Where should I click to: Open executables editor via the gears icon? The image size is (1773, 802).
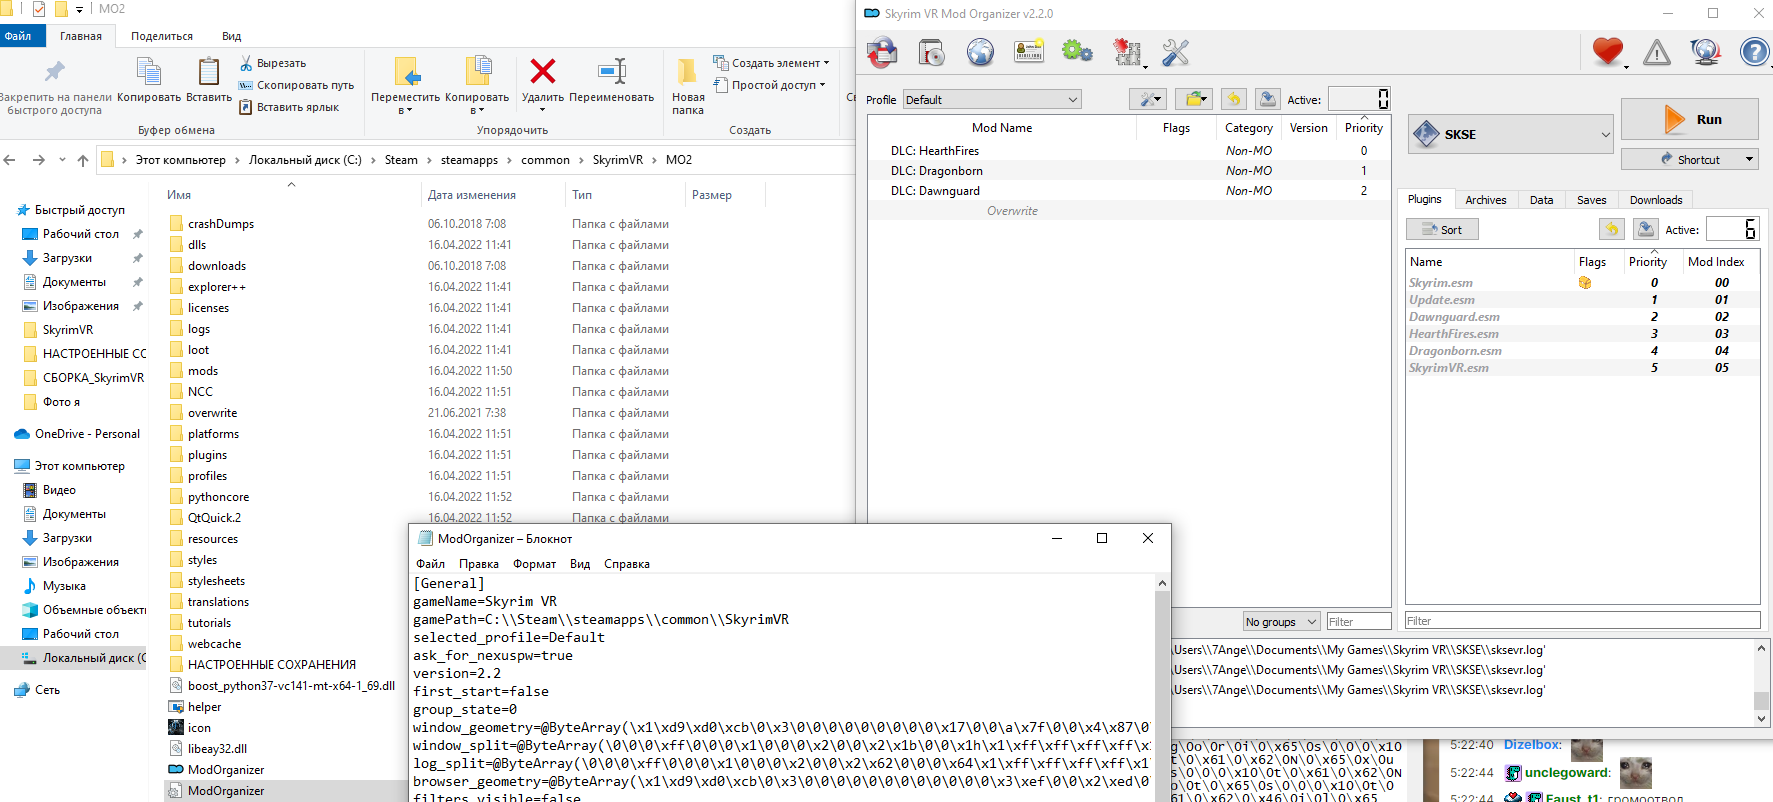1077,52
